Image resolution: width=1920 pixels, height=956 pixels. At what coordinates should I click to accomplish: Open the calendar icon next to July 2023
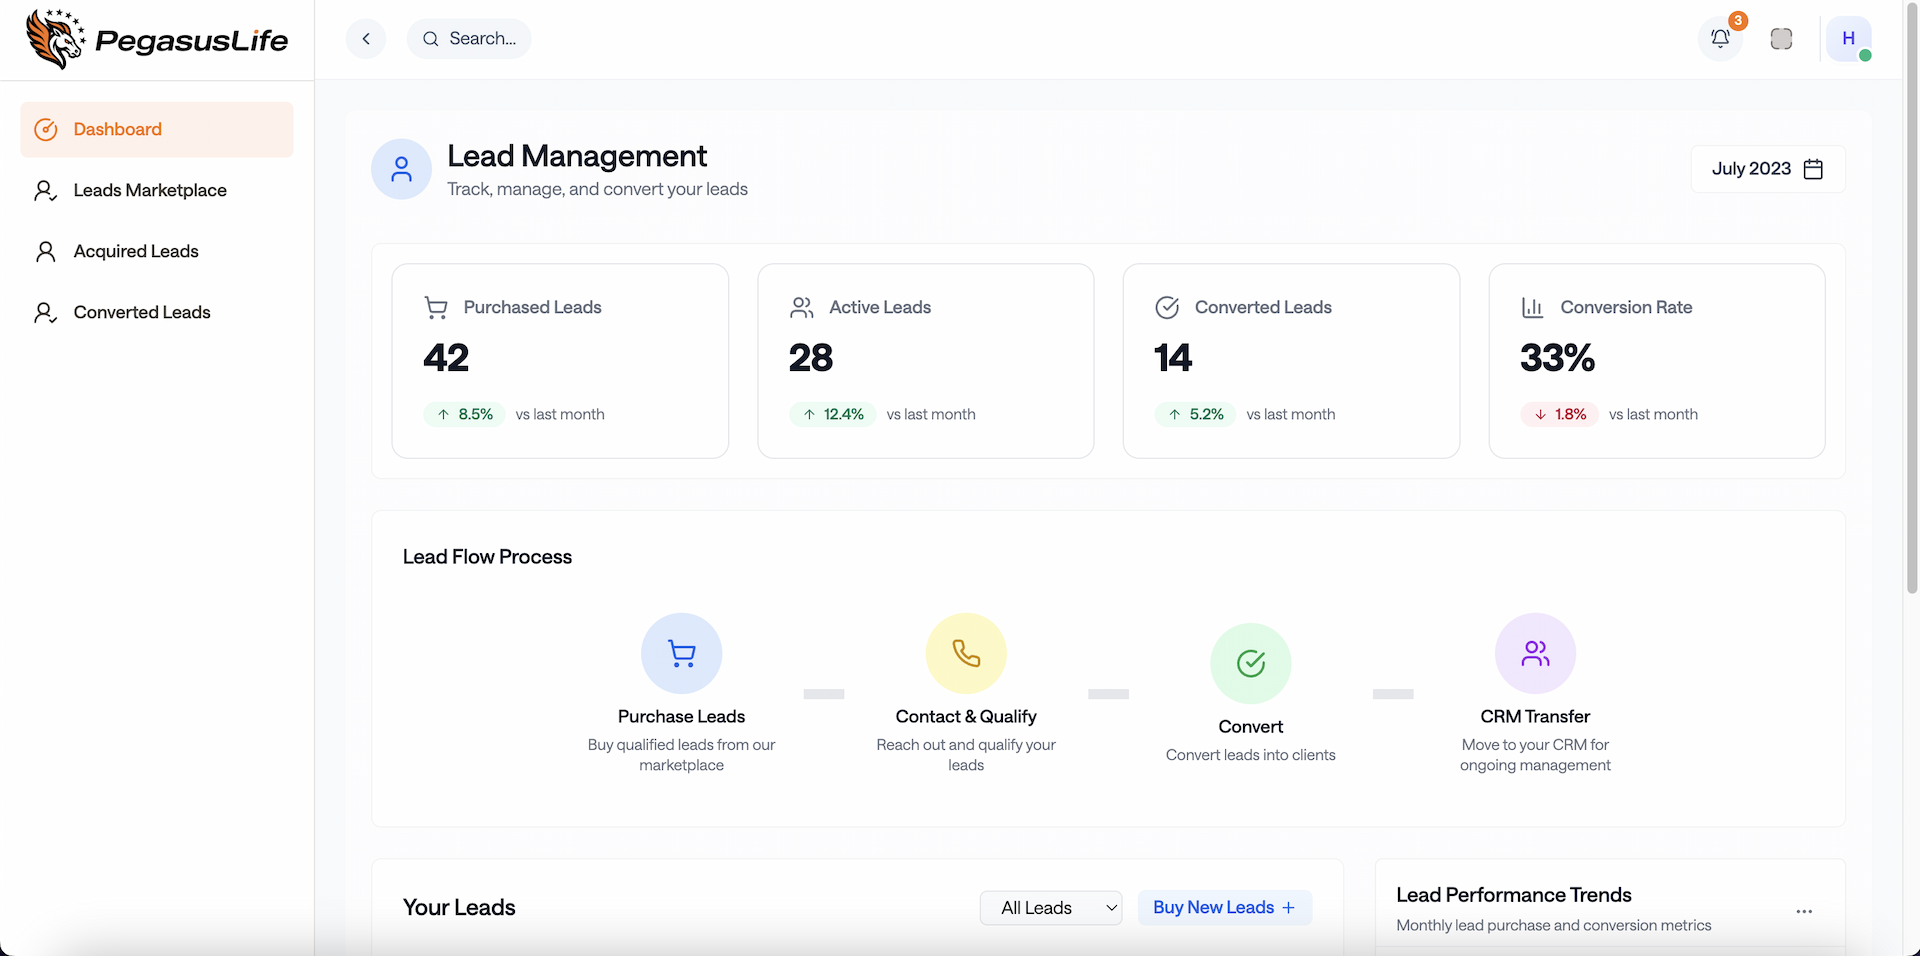coord(1814,169)
